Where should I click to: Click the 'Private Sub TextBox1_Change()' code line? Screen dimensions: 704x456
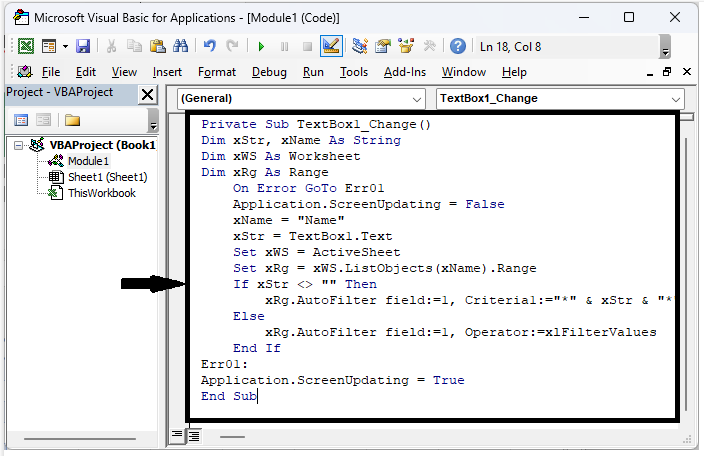(x=316, y=124)
